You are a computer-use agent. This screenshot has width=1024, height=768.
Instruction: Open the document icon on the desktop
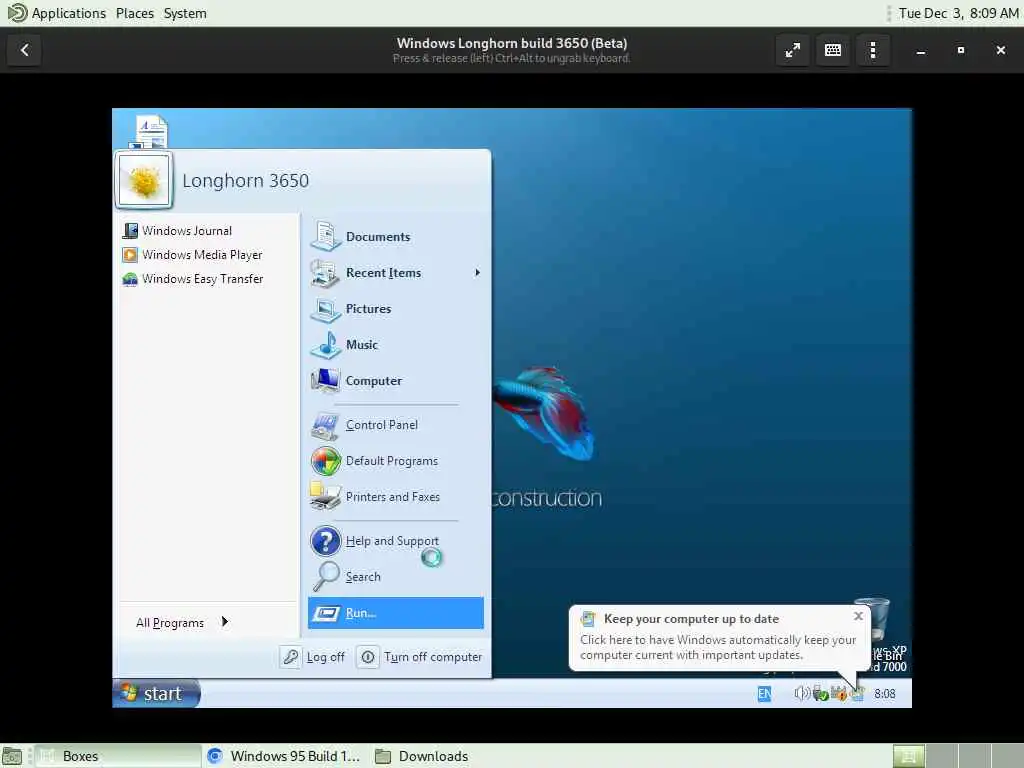151,131
